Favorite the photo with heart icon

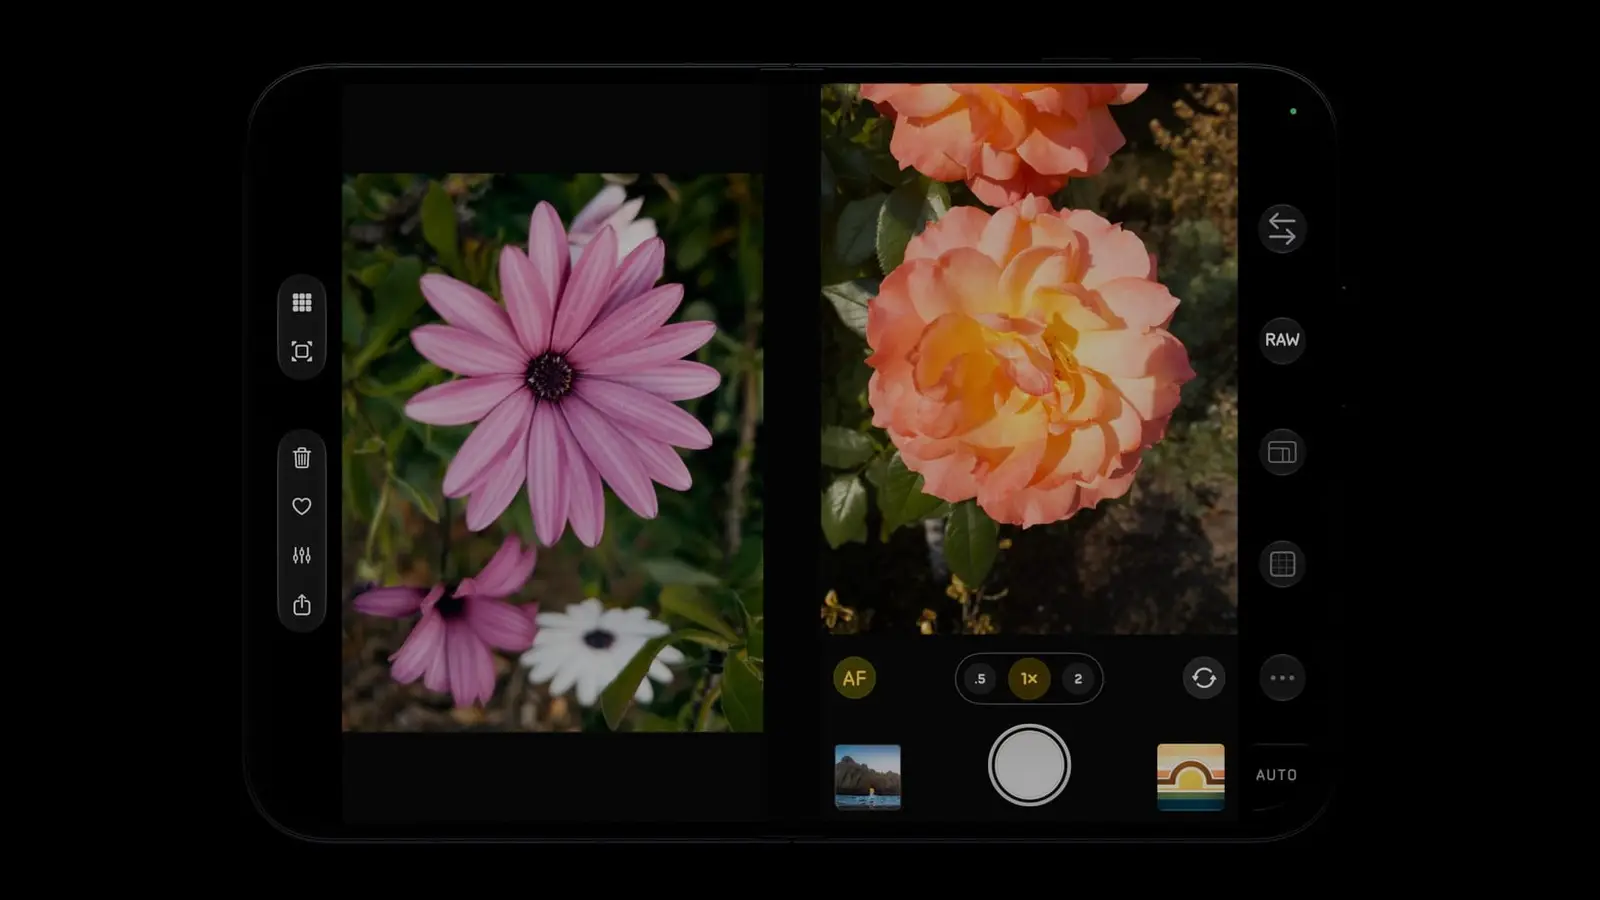click(x=301, y=506)
